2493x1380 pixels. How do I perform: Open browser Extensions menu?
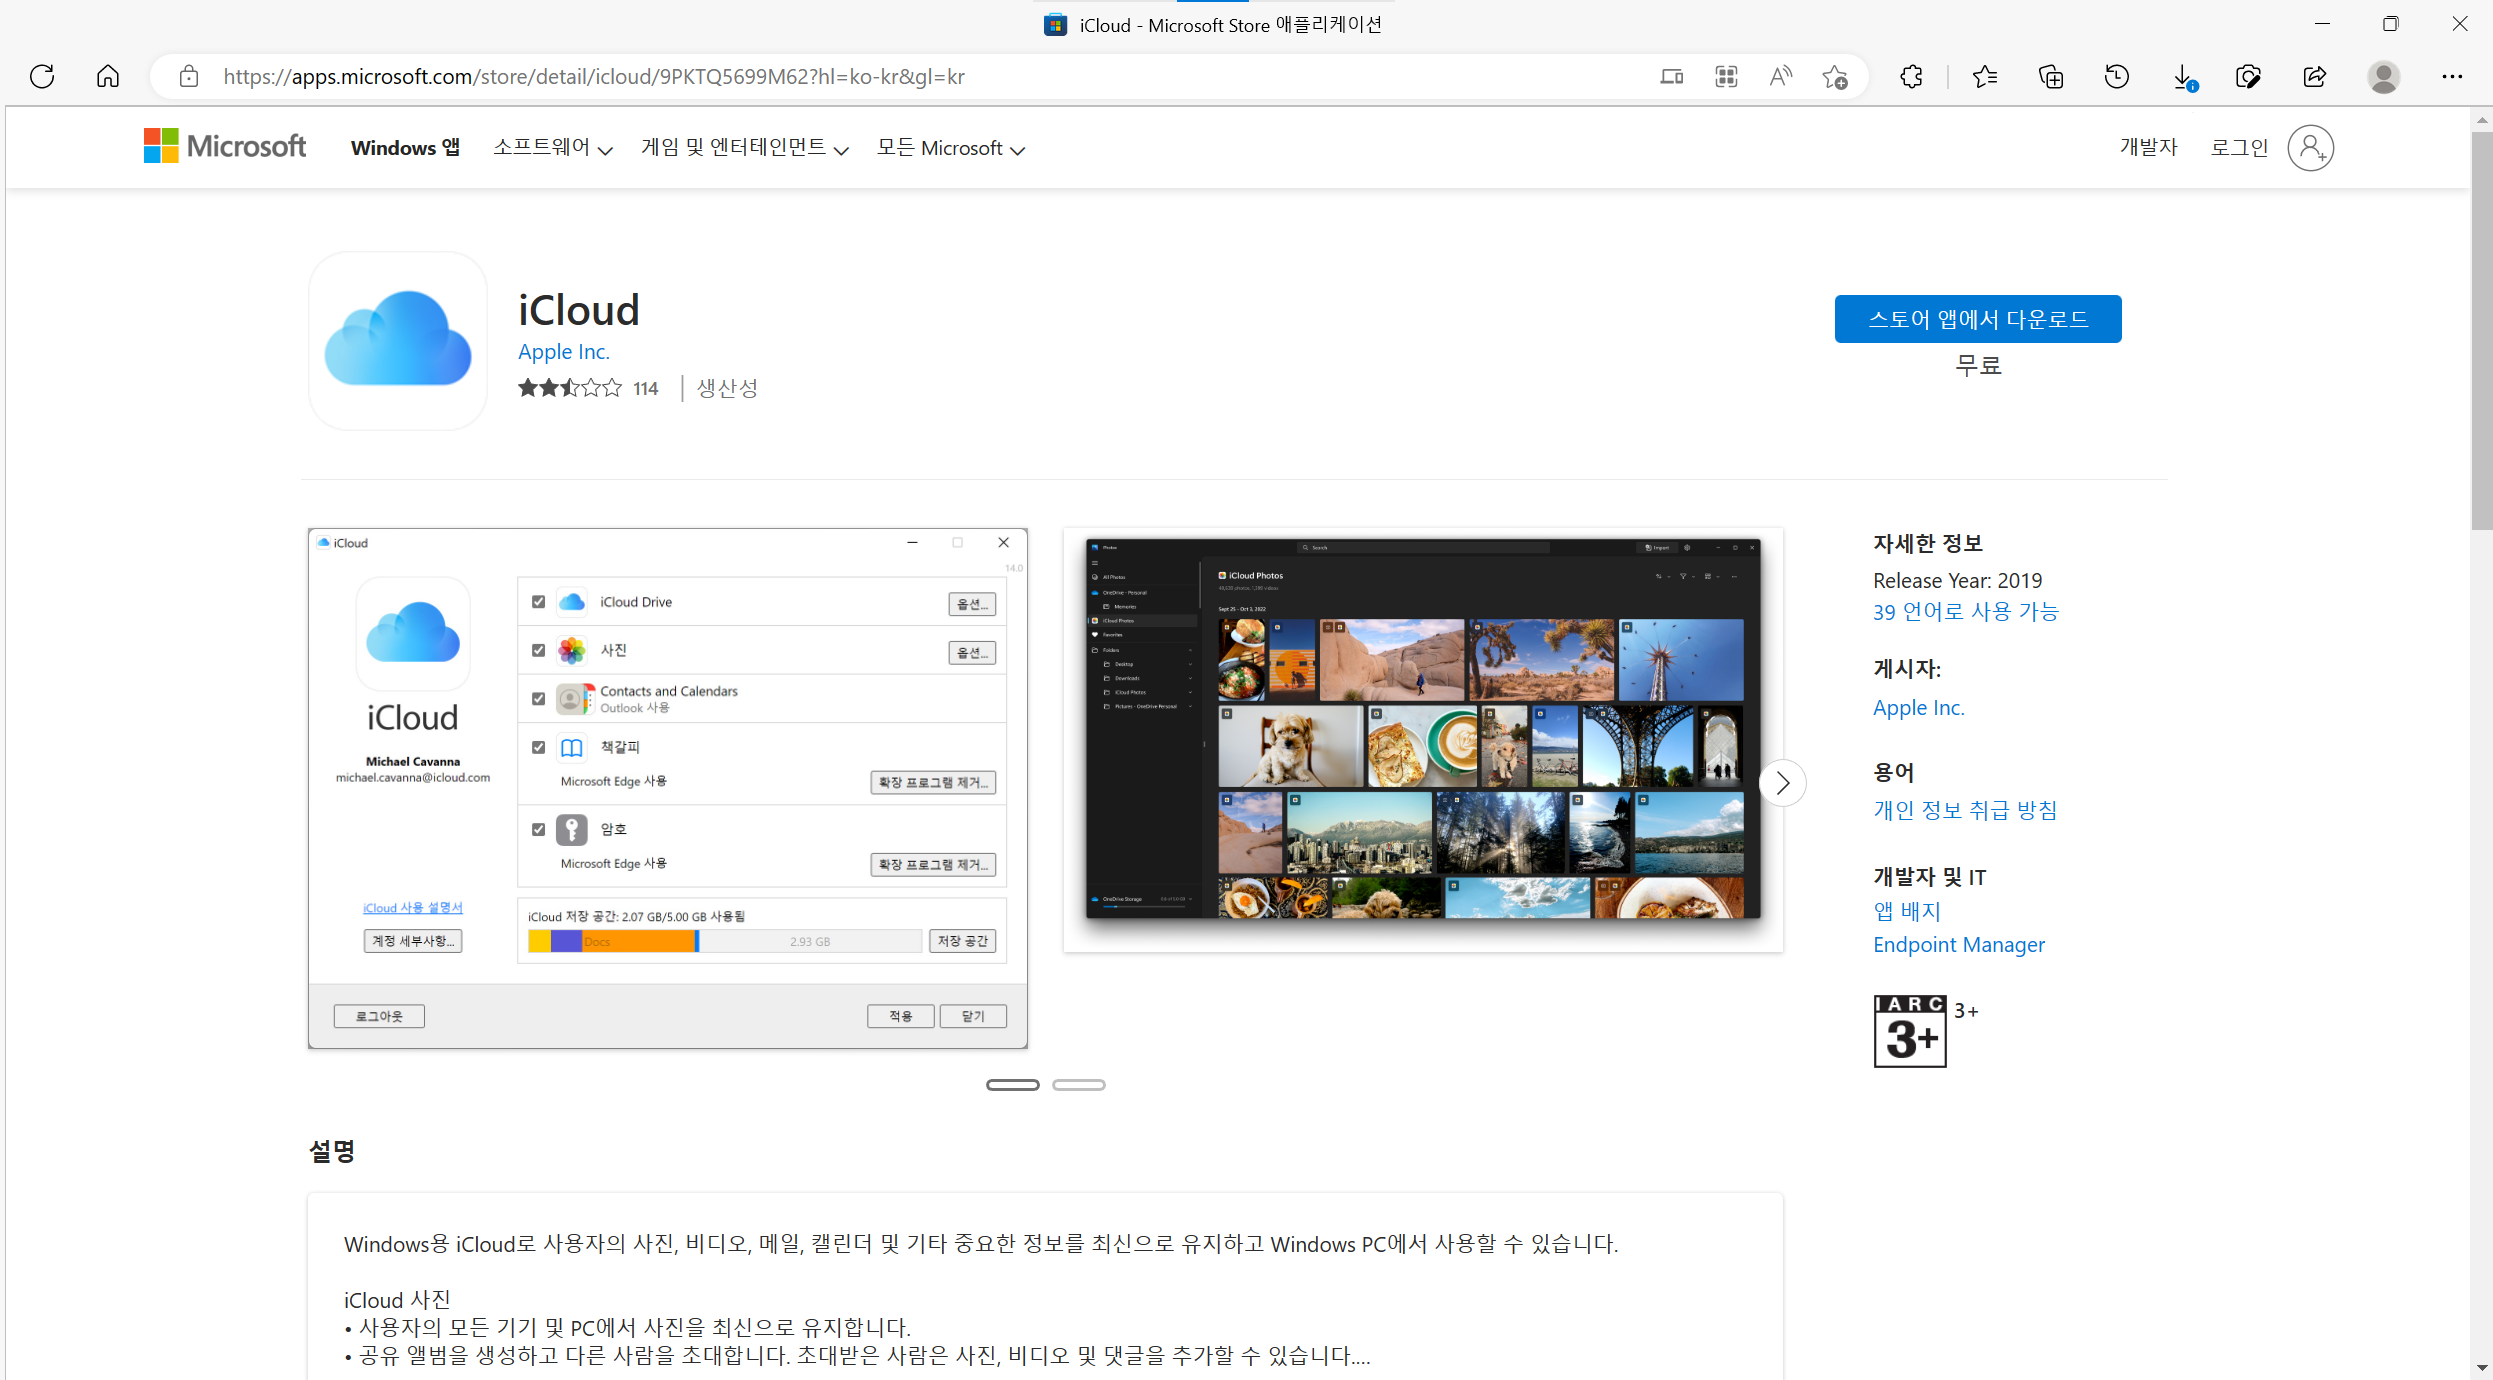[1911, 77]
